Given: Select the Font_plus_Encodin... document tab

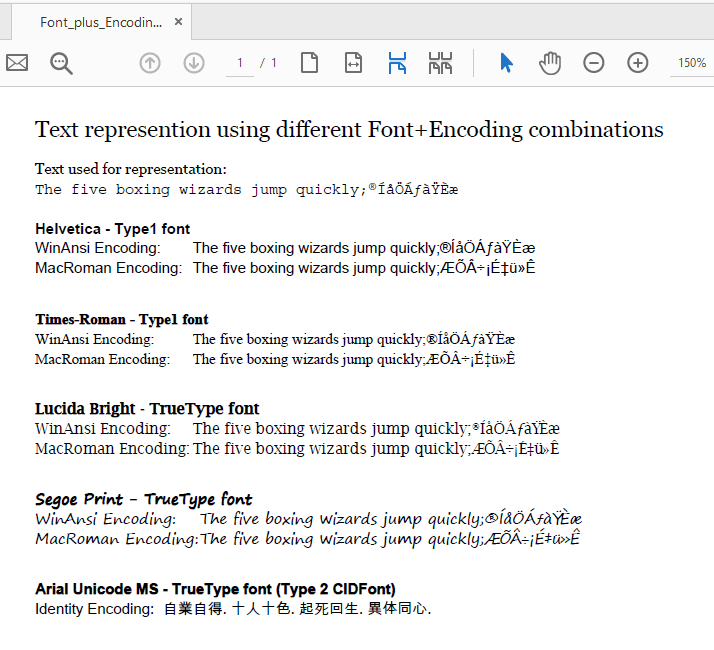Looking at the screenshot, I should coord(101,22).
